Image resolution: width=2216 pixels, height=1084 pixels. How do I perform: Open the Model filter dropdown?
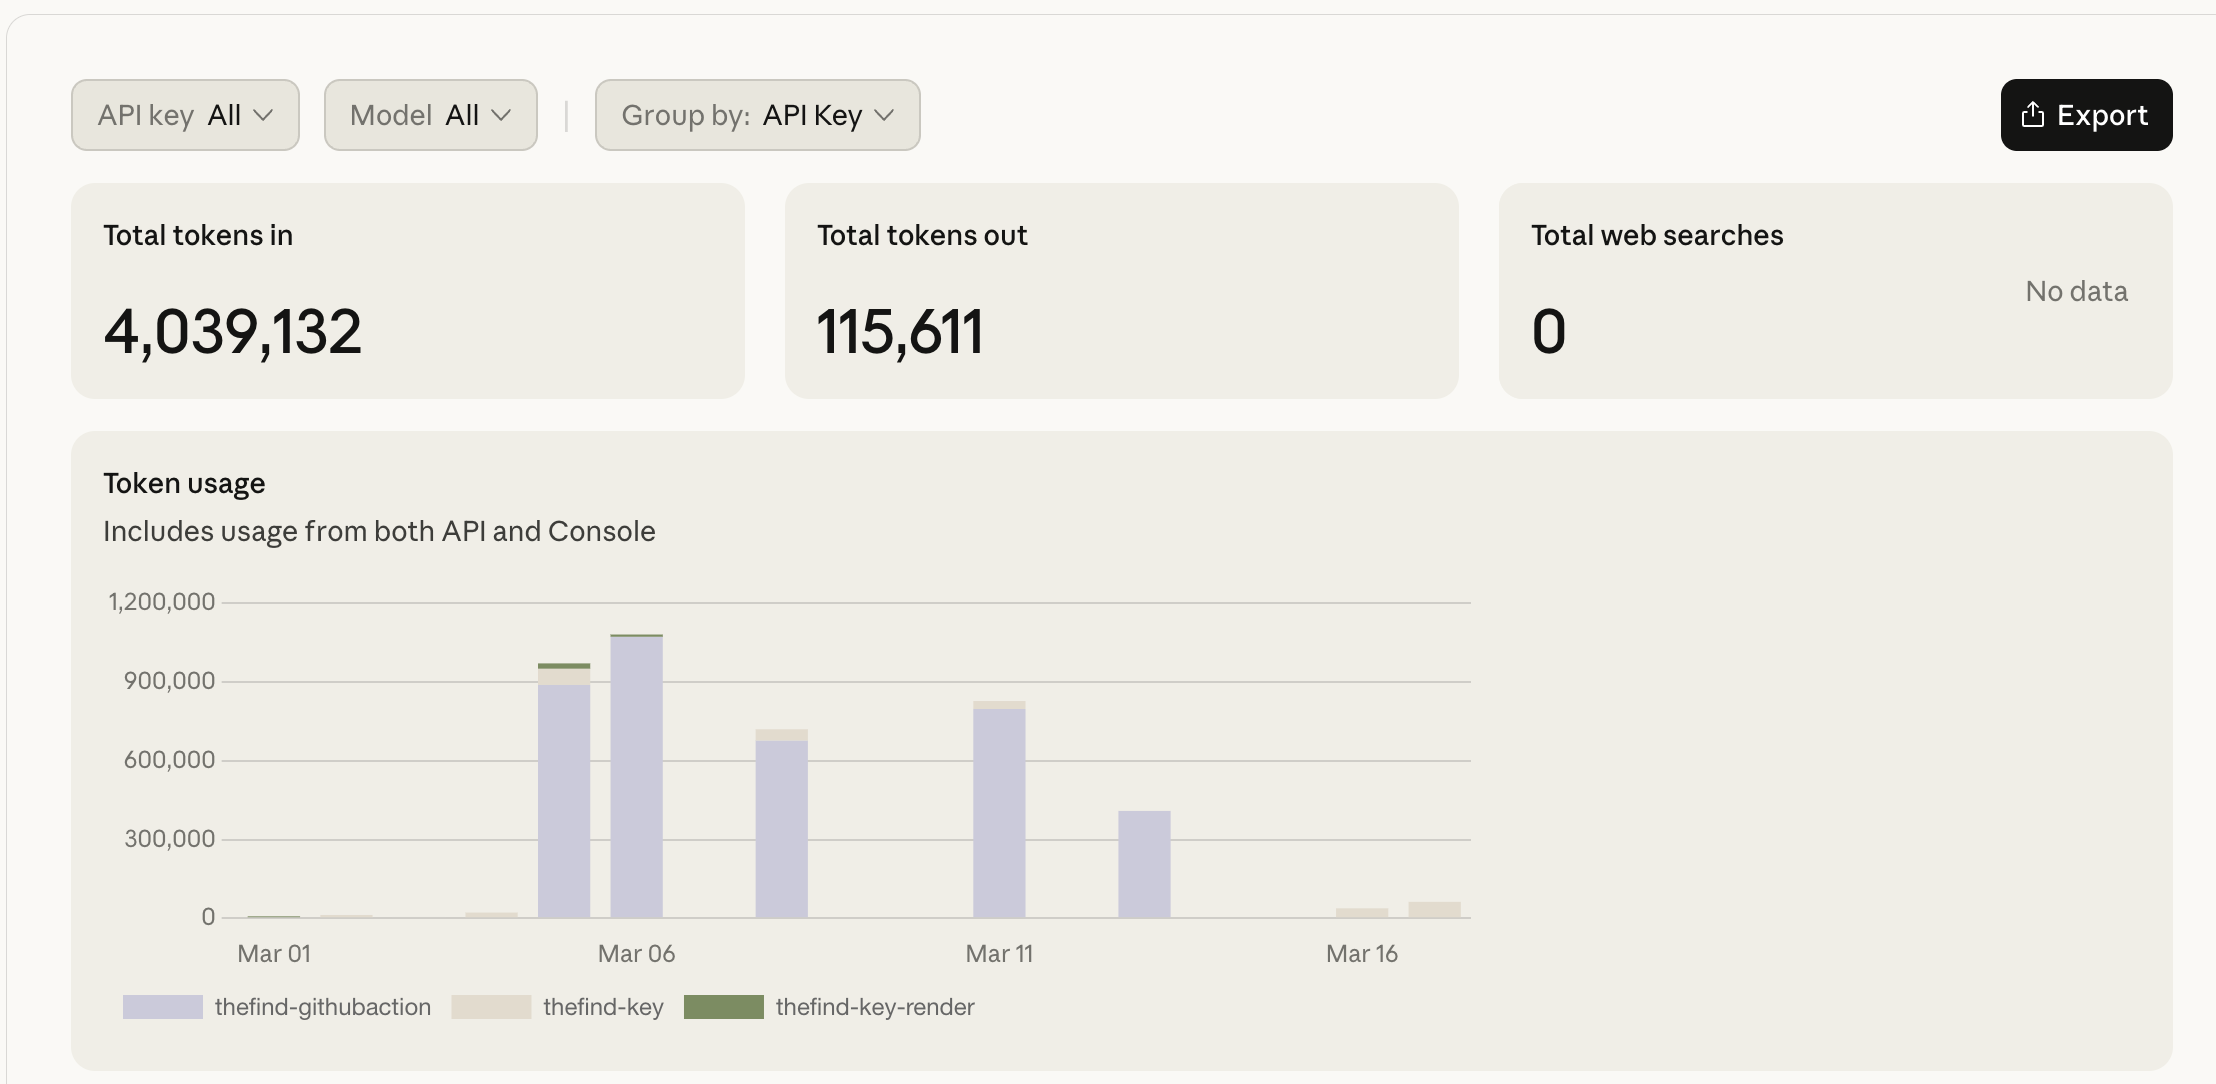click(x=430, y=115)
